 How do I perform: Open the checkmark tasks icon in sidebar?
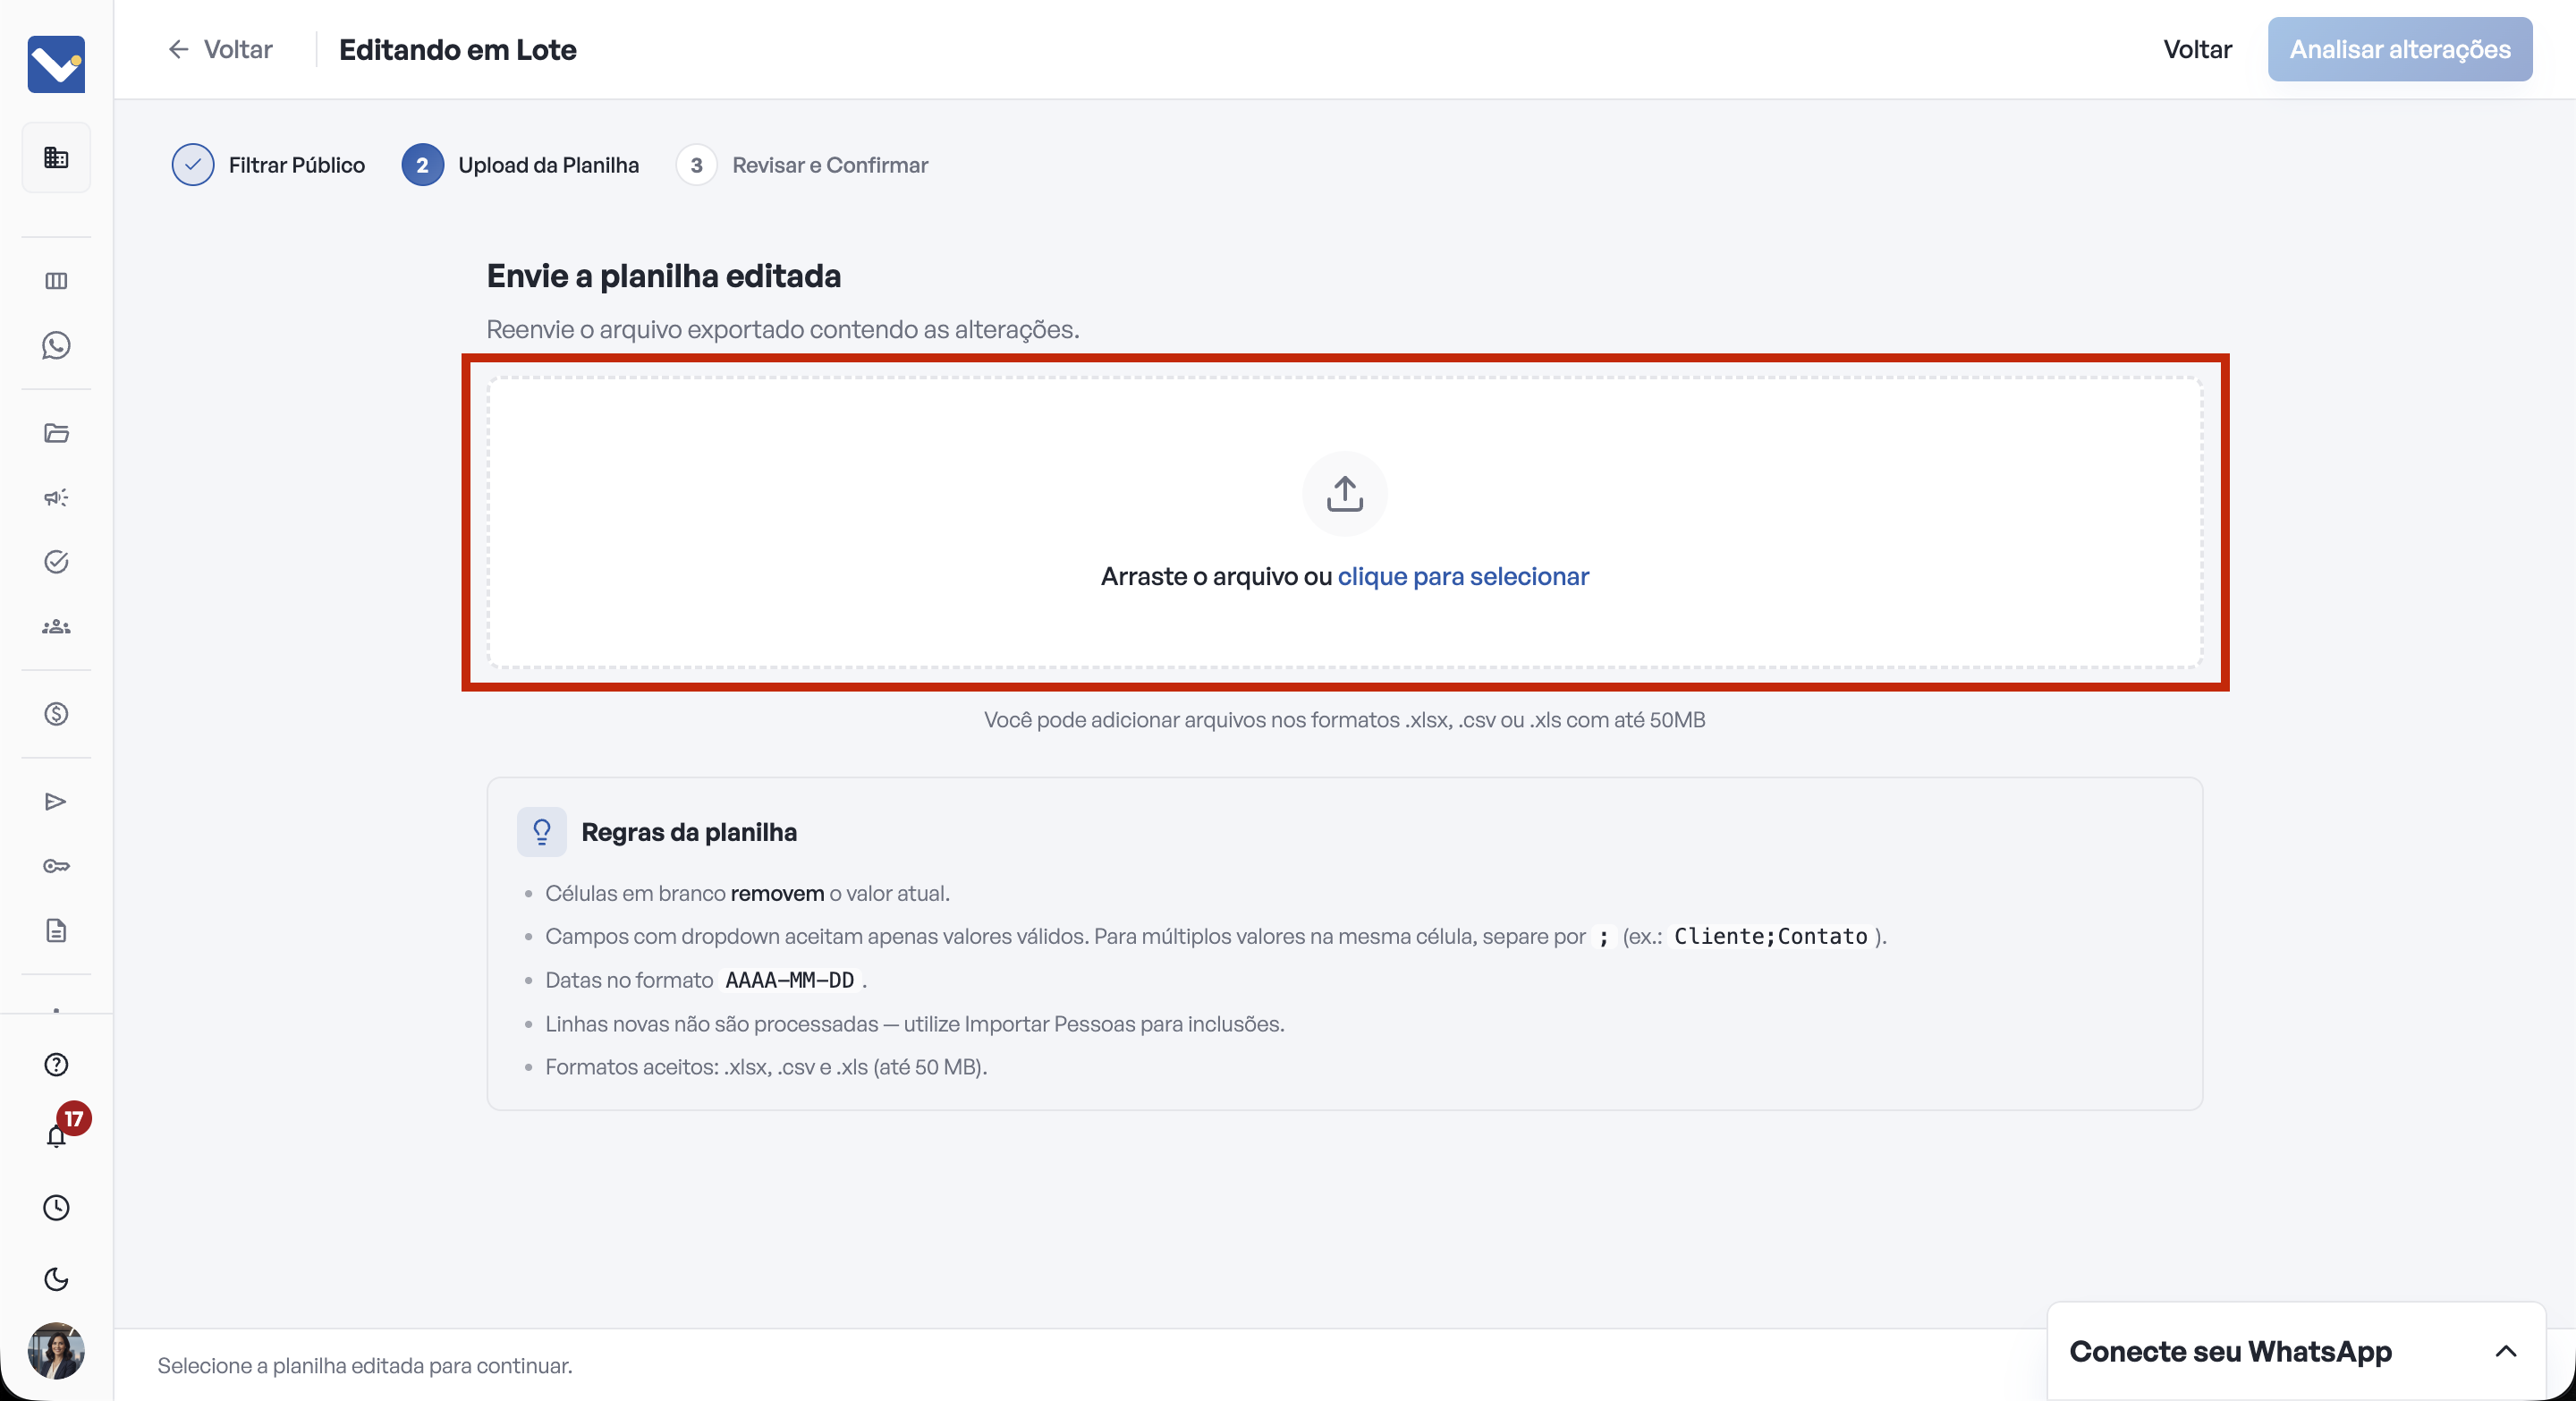[56, 562]
